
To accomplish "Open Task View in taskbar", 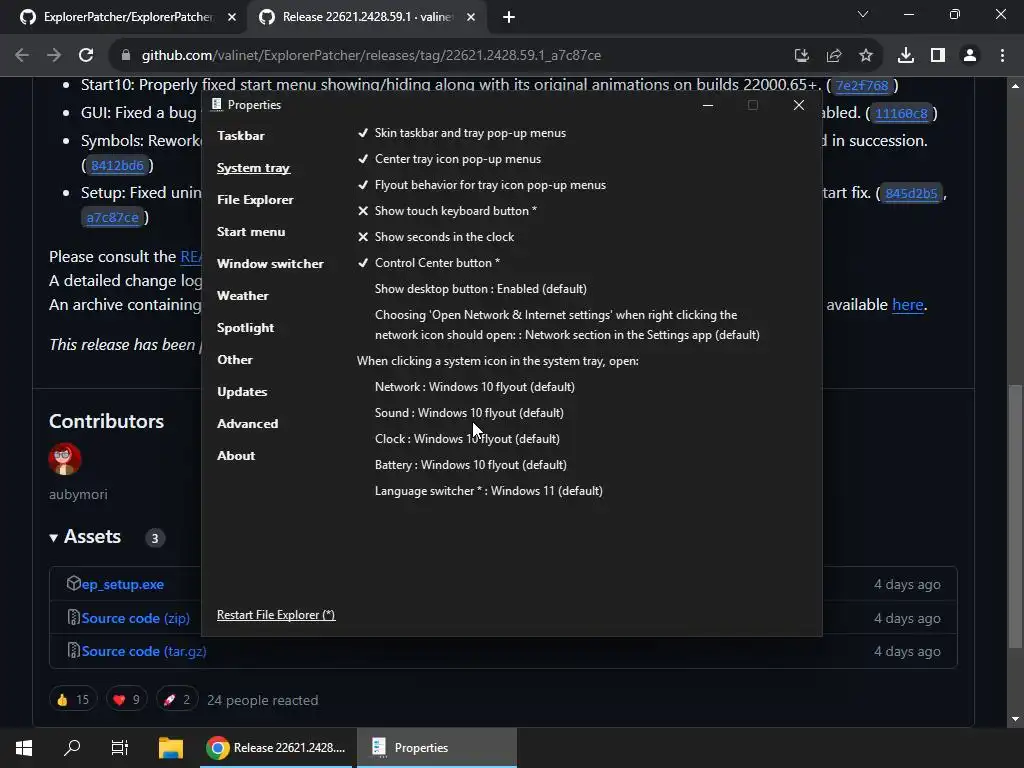I will (x=120, y=748).
